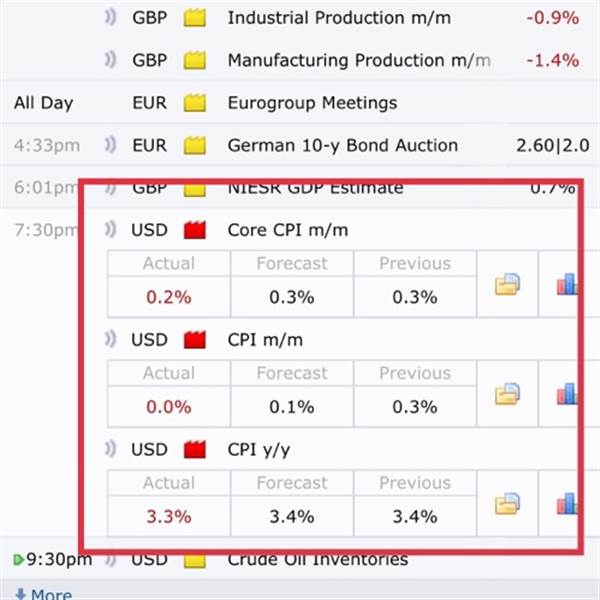The image size is (600, 600).
Task: Open chart icon for CPI y/y row
Action: point(568,503)
